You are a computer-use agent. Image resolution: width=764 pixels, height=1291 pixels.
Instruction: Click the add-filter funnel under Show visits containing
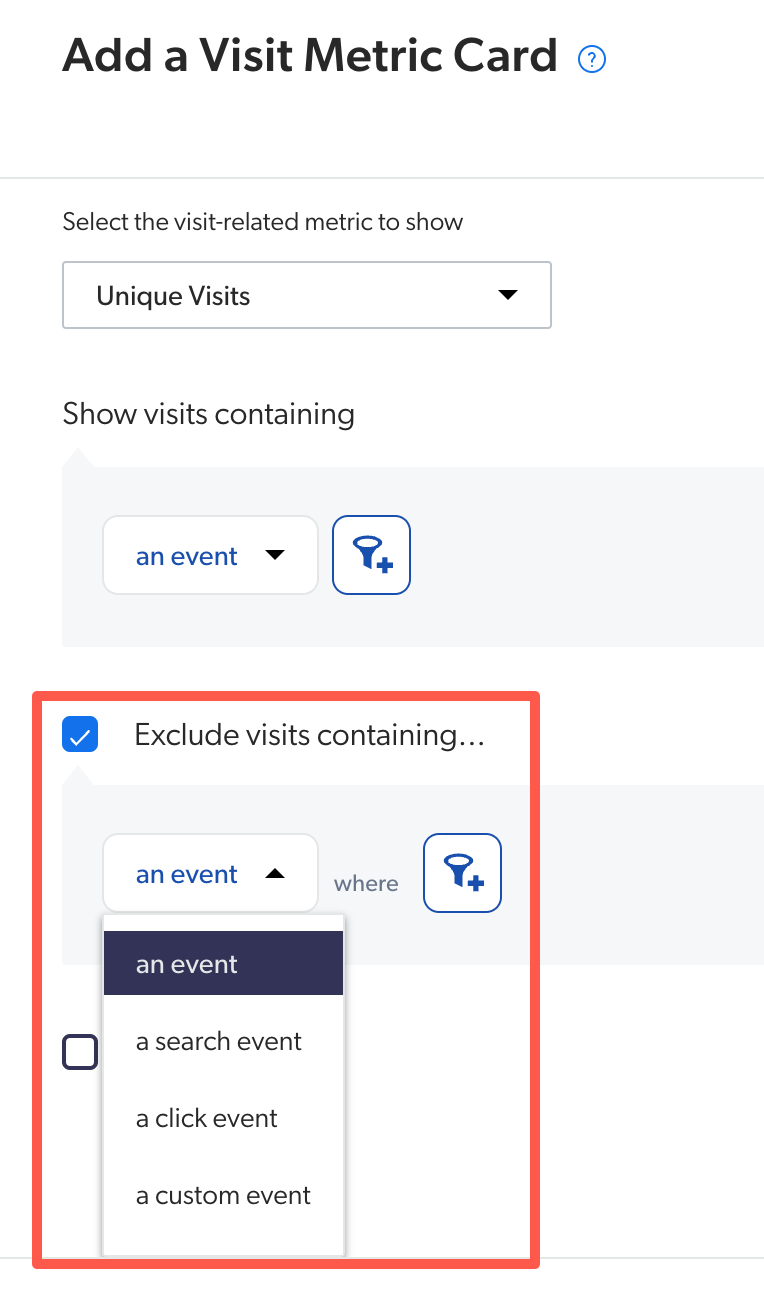pos(371,554)
